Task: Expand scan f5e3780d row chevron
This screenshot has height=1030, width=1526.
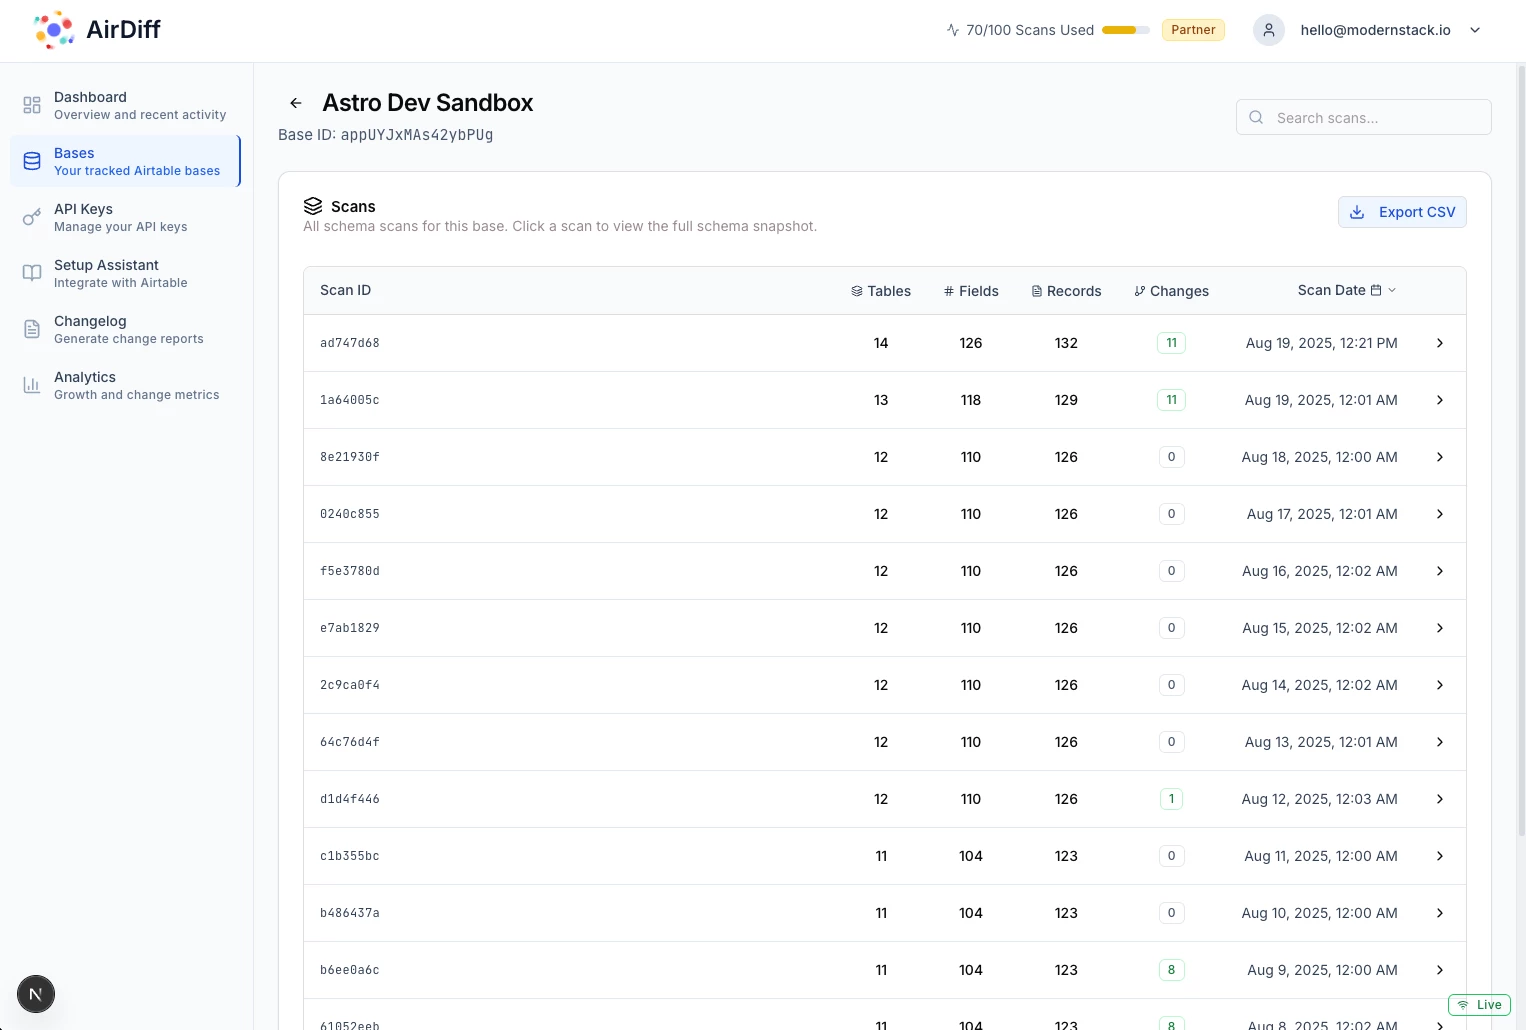Action: (x=1440, y=571)
